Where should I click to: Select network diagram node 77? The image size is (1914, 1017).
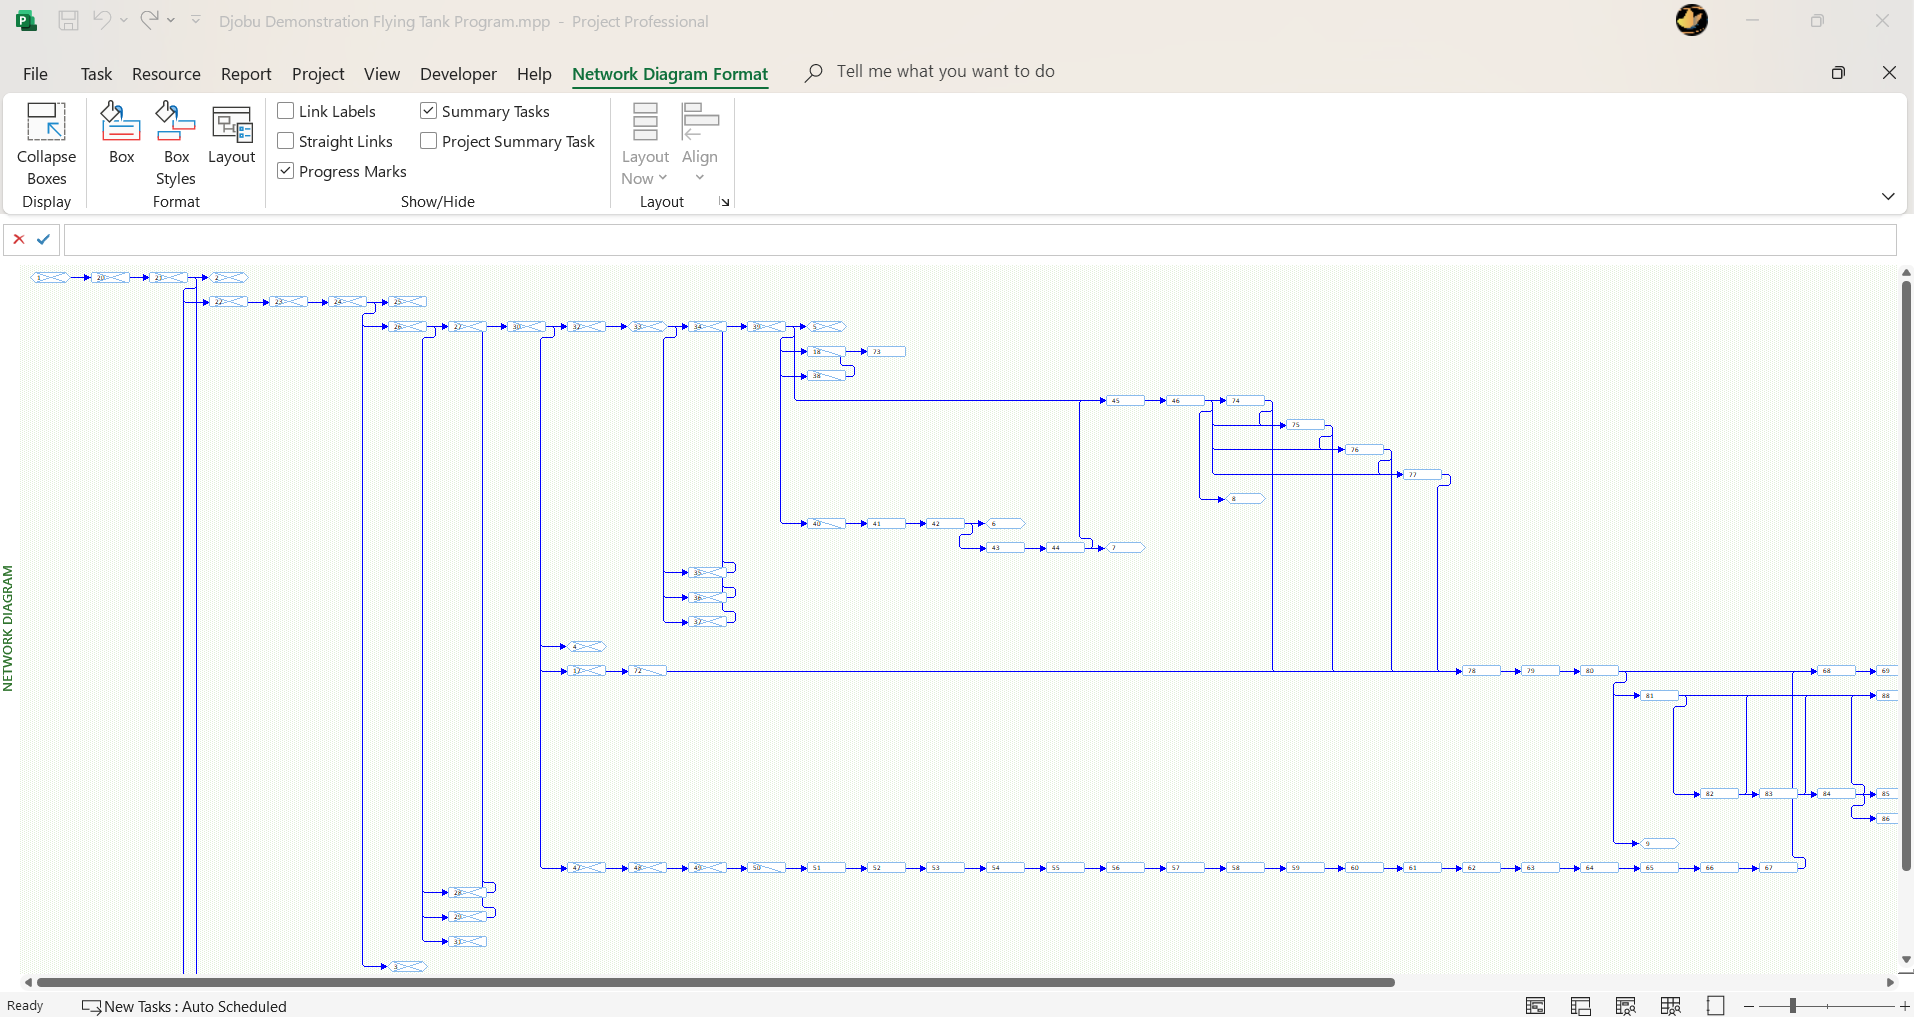[x=1422, y=475]
